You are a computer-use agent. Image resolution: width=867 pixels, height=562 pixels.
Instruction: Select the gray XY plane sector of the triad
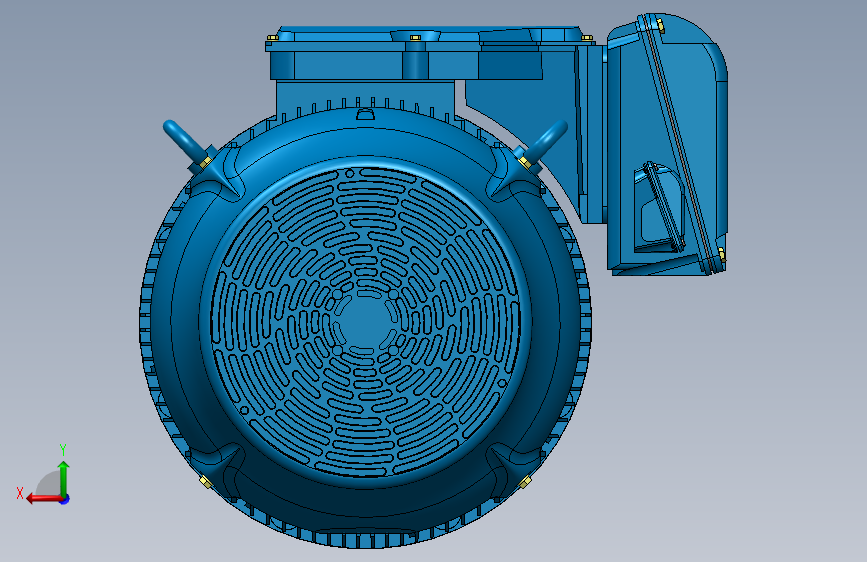(48, 483)
